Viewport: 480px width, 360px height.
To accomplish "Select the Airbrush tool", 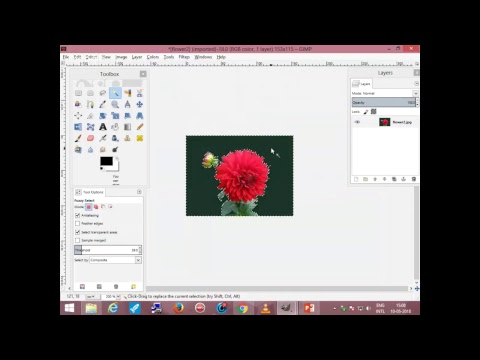I will click(103, 138).
